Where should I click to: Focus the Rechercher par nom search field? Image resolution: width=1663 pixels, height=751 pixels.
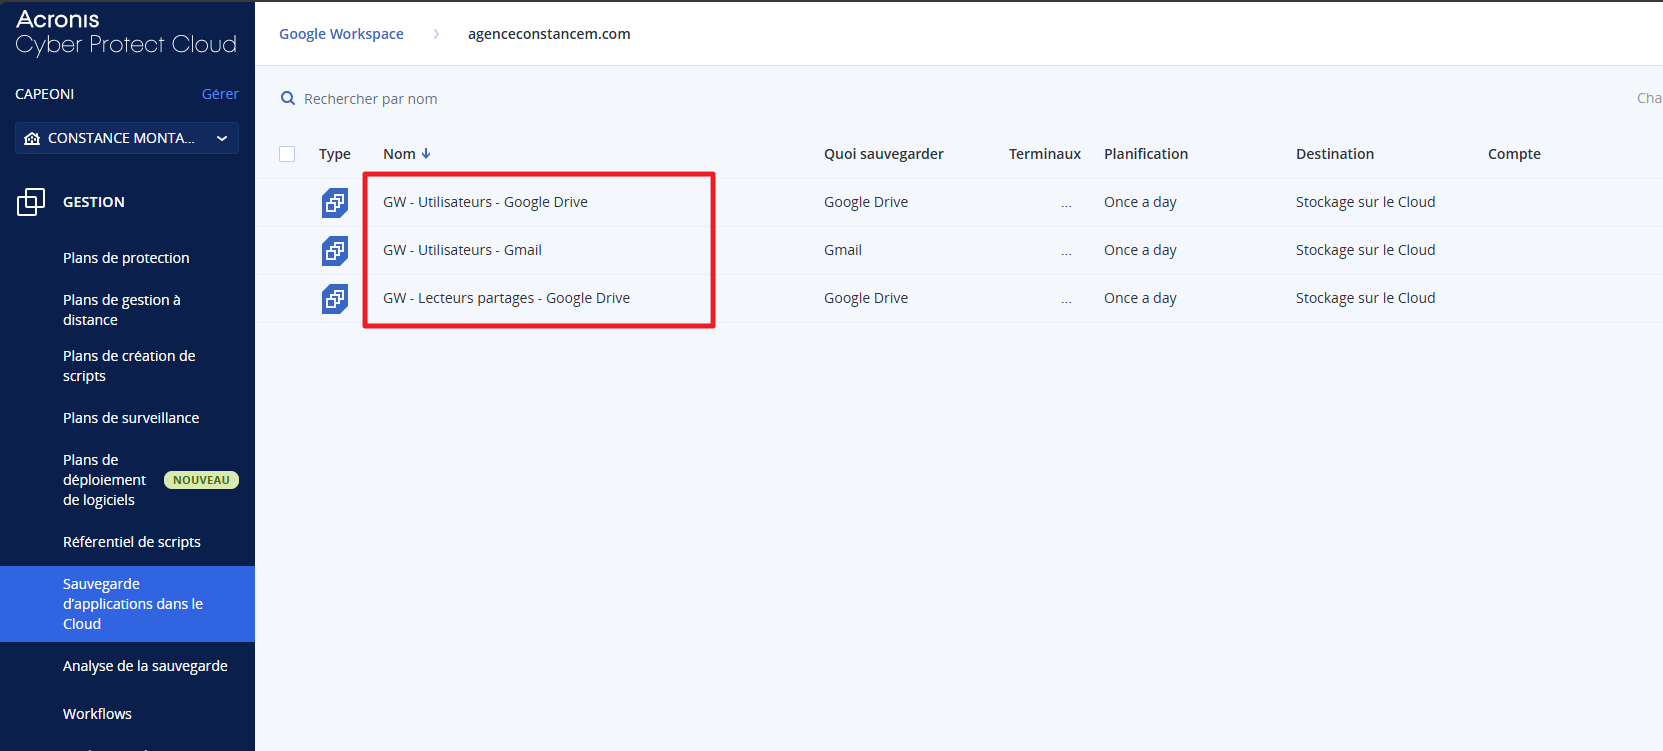(x=370, y=99)
